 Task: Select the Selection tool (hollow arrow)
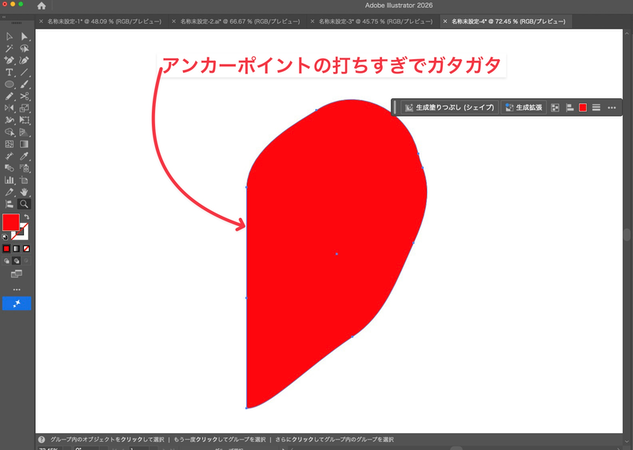pos(9,37)
